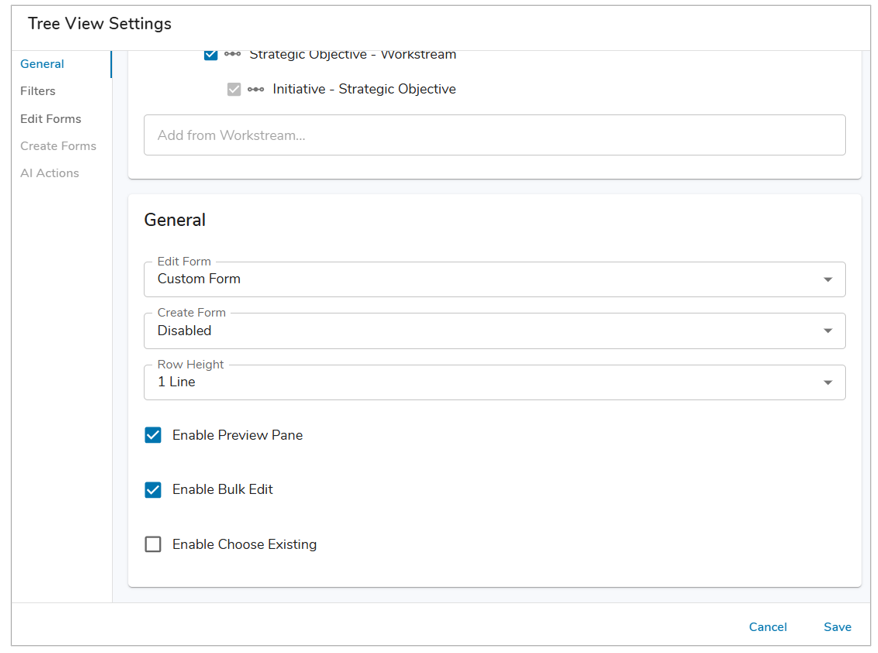Enable Choose Existing checkbox
Viewport: 878px width, 653px height.
click(153, 544)
